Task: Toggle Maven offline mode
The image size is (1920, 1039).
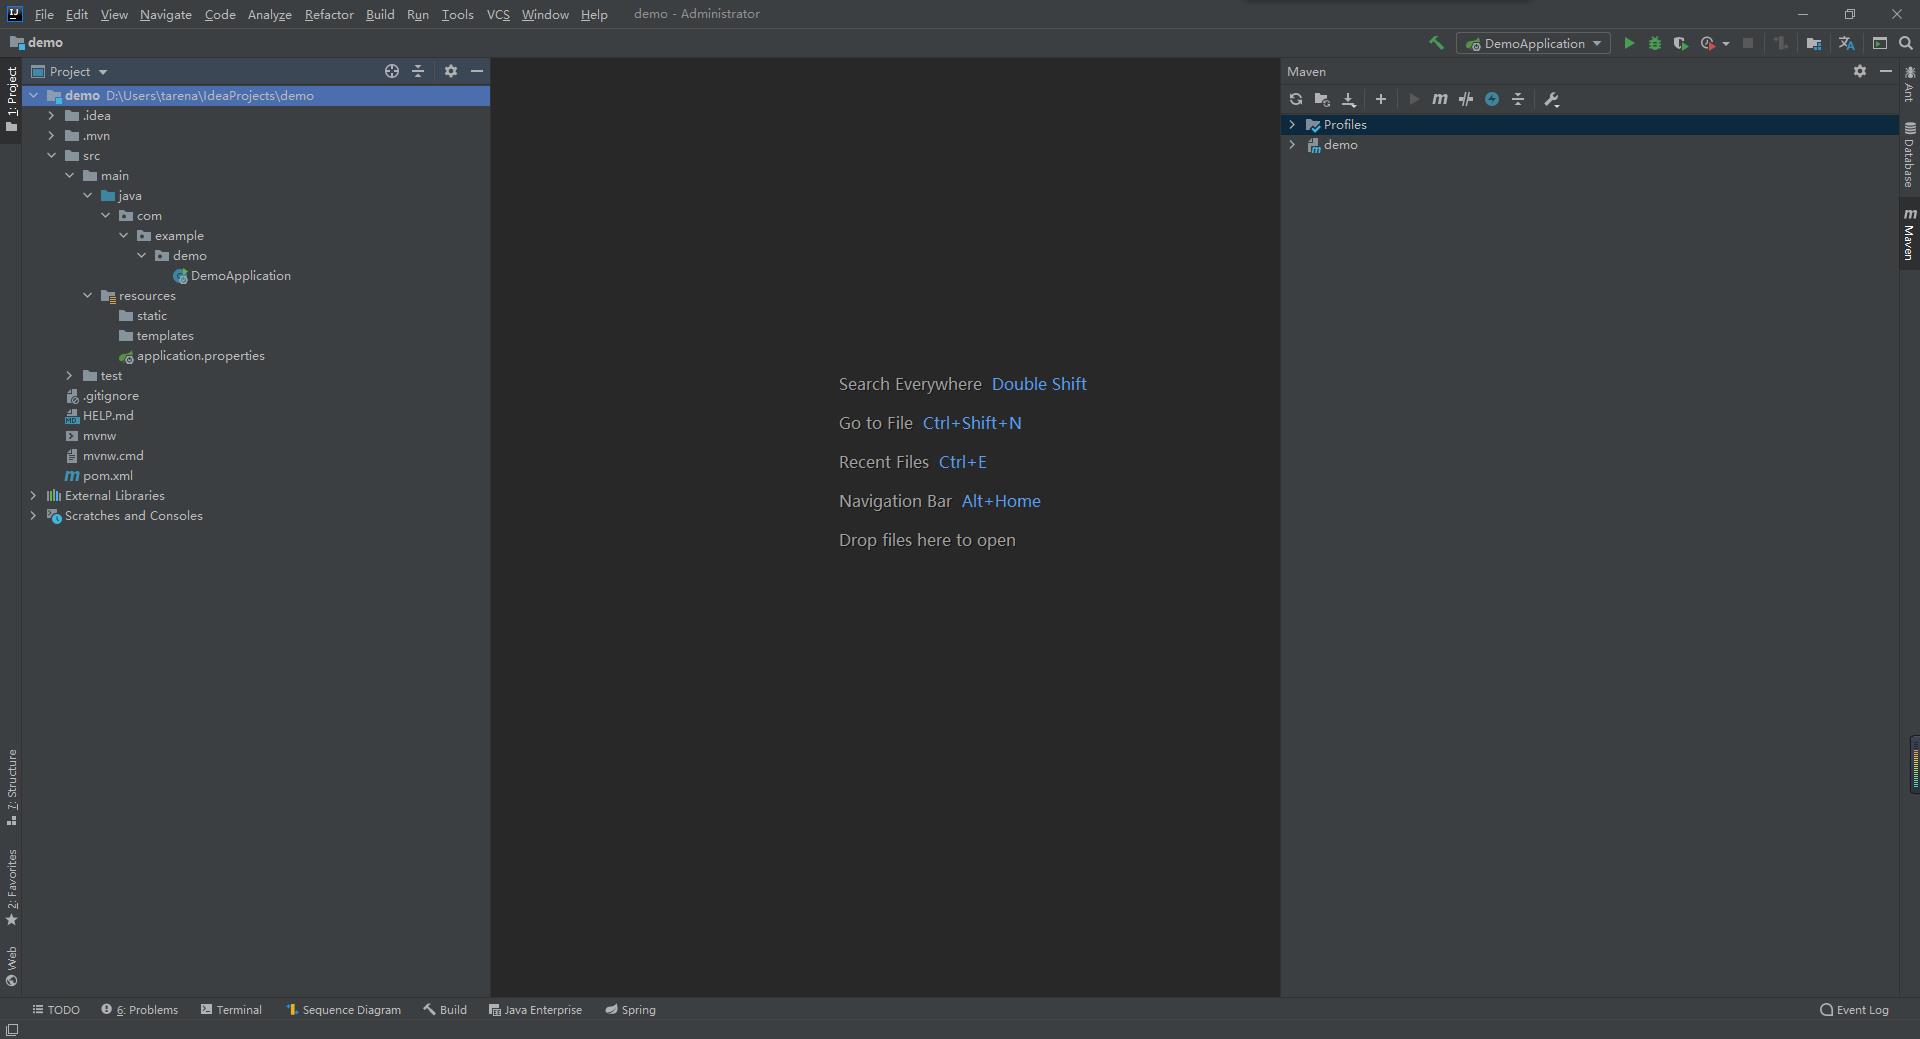Action: point(1466,99)
